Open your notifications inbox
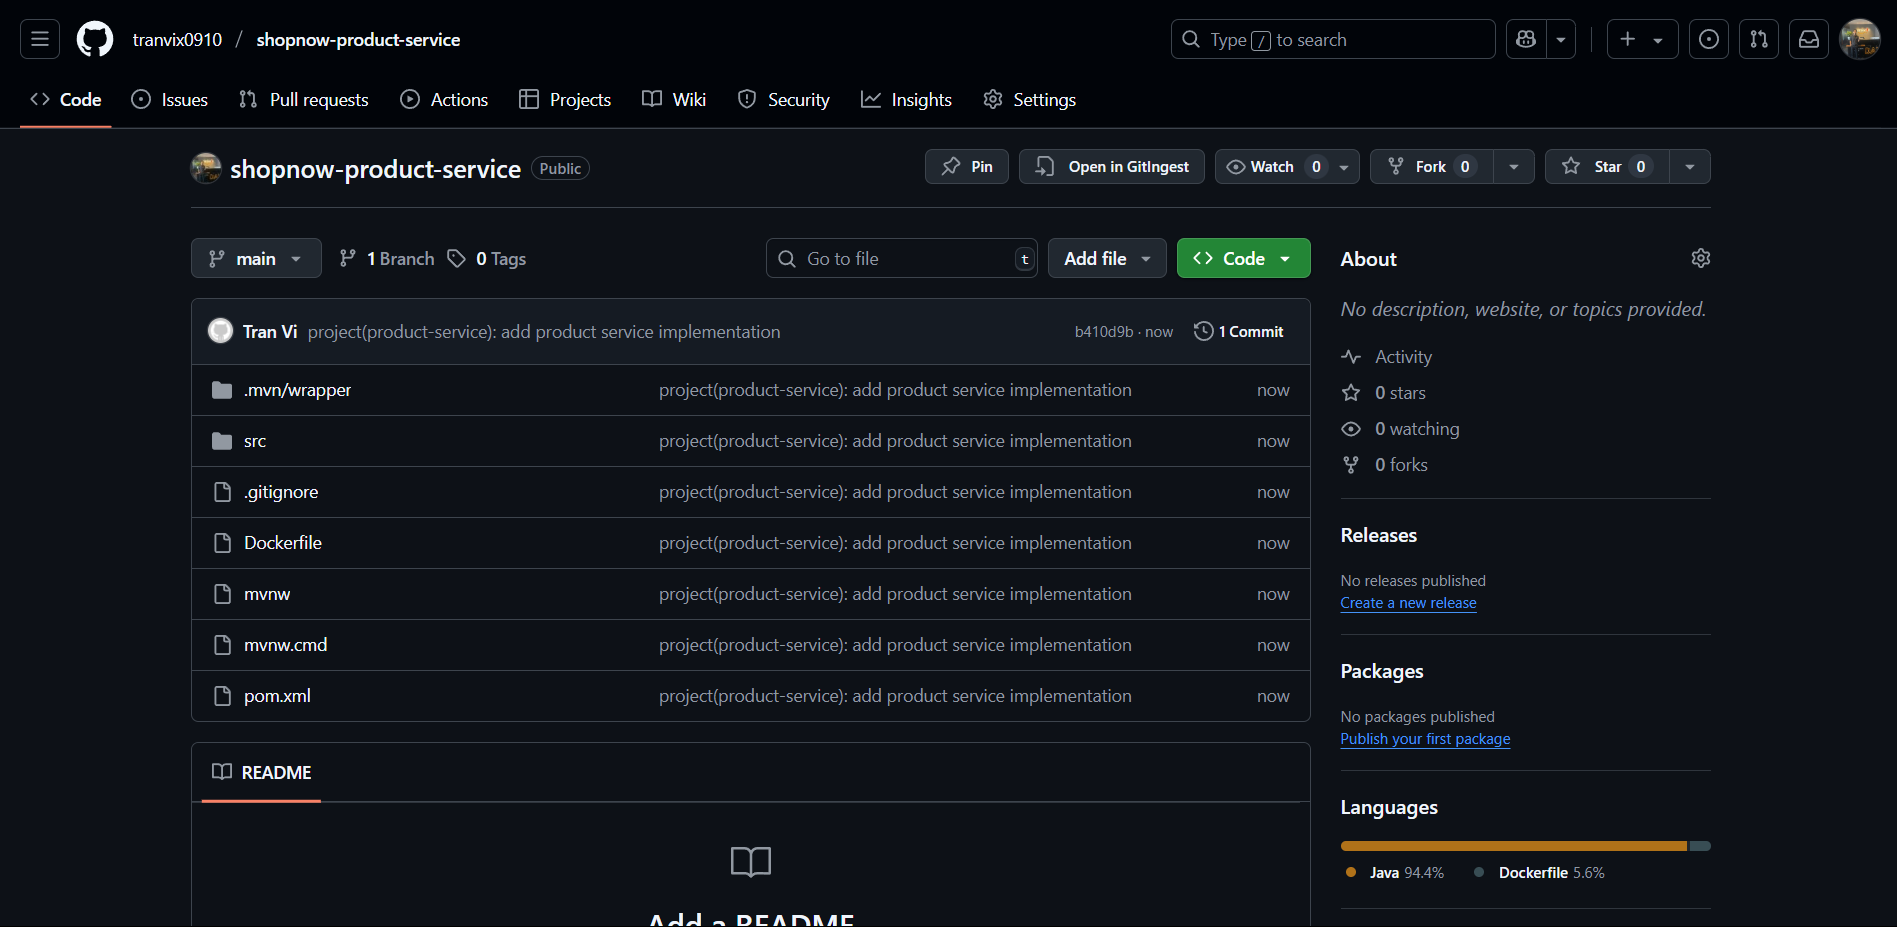This screenshot has width=1897, height=927. coord(1809,38)
